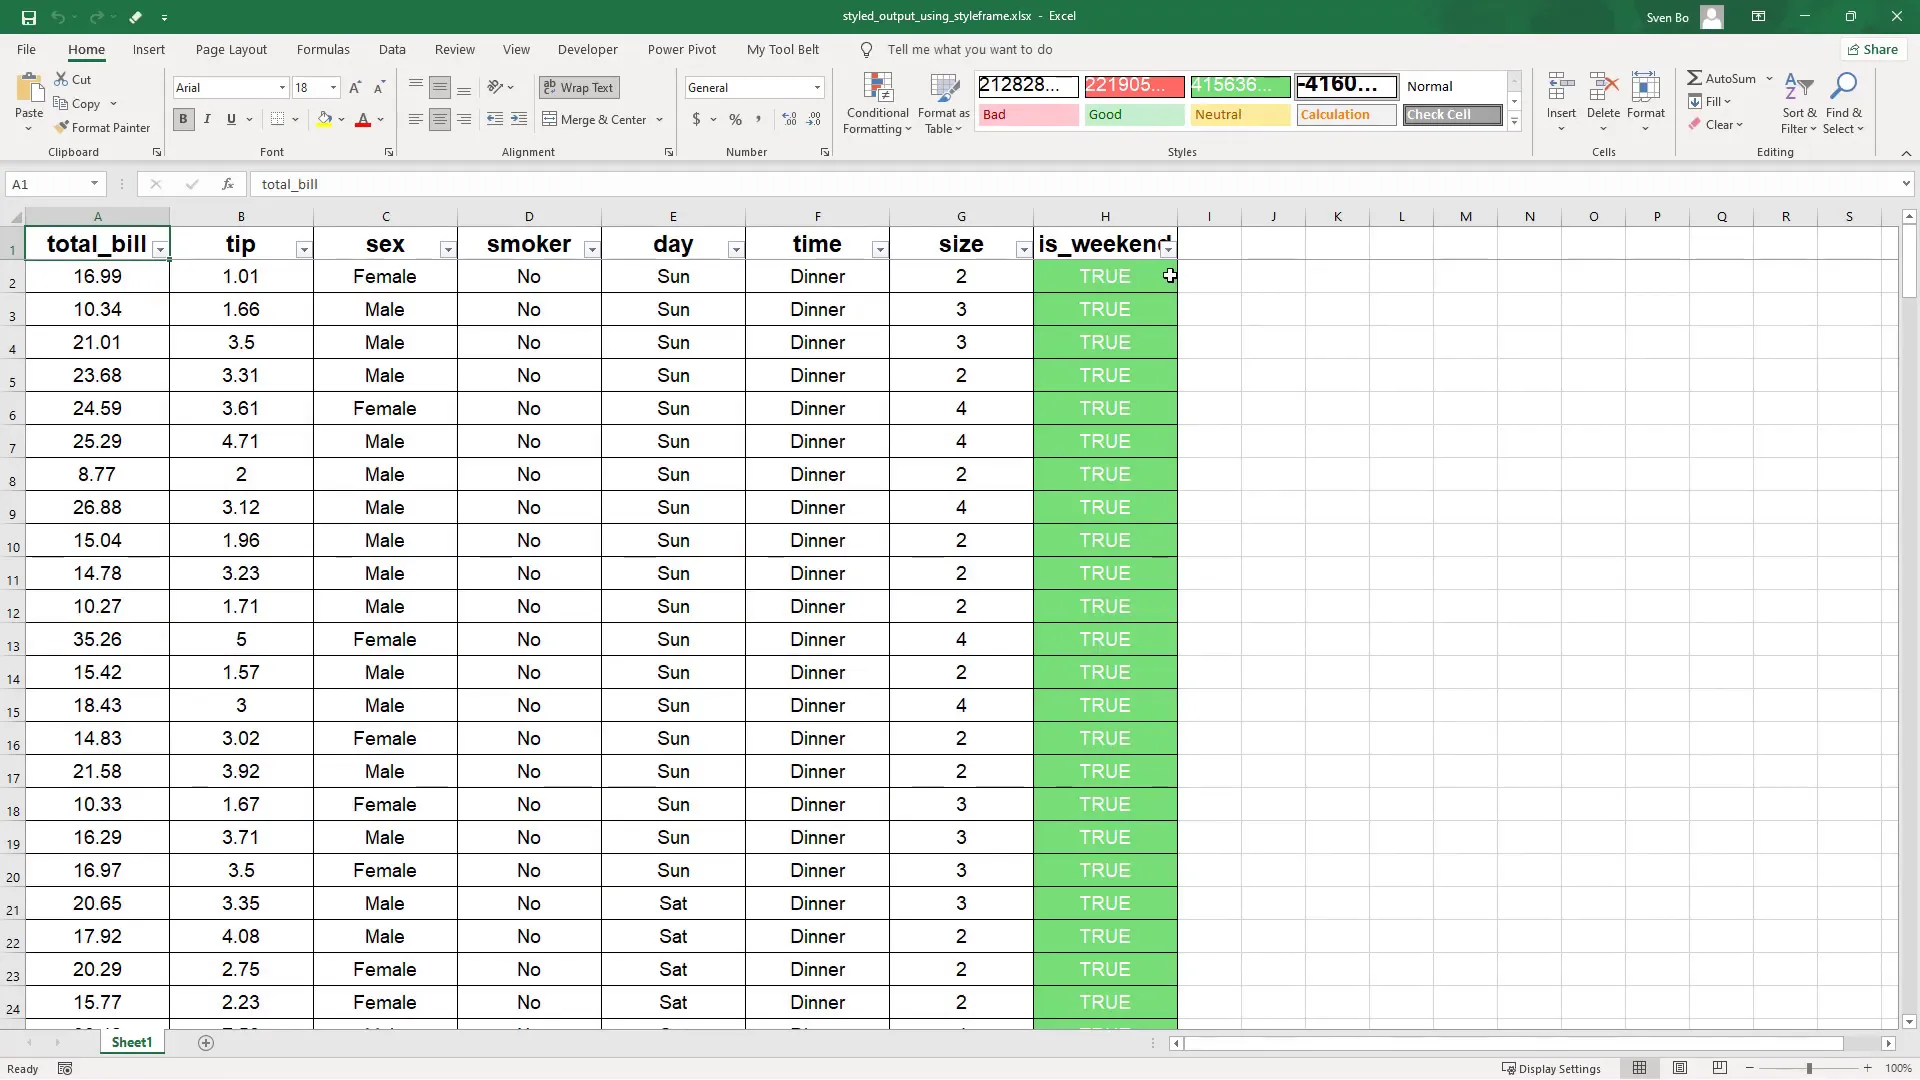Screen dimensions: 1920x1080
Task: Open the Page Layout ribbon tab
Action: 231,49
